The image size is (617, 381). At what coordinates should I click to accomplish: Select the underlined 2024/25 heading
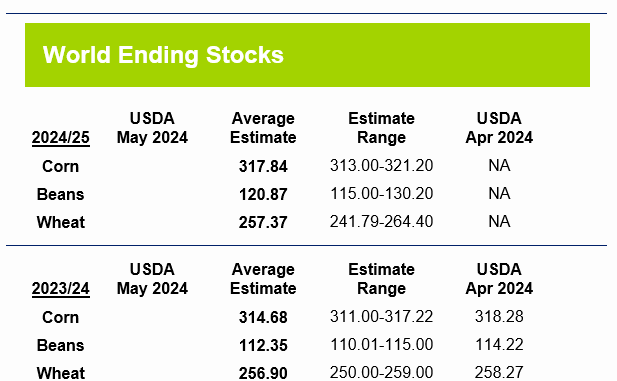(x=61, y=138)
